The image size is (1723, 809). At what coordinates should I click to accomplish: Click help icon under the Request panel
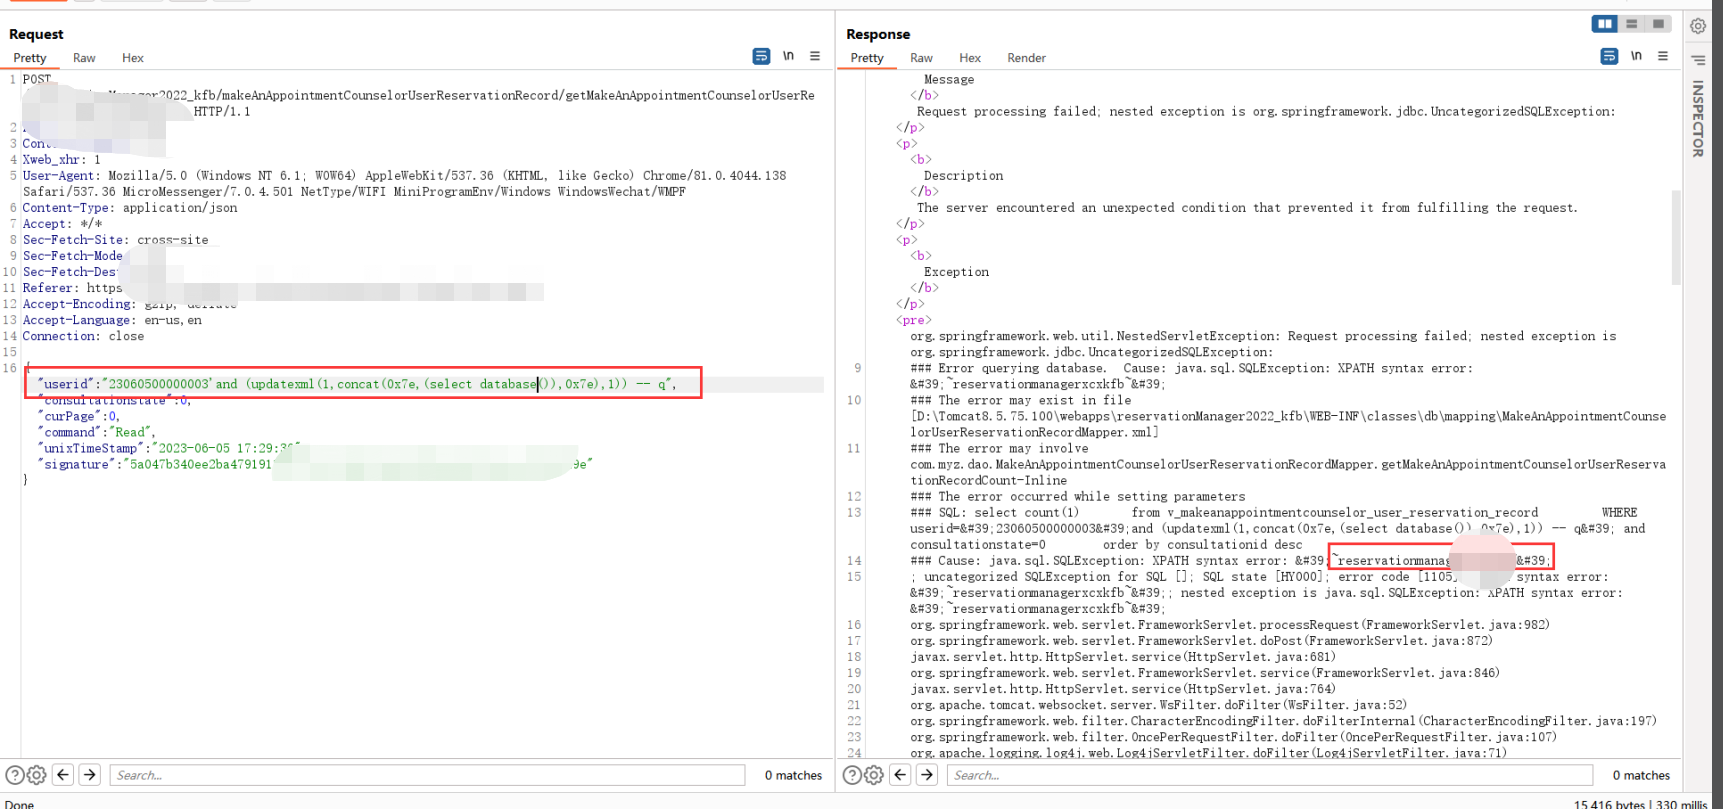point(15,775)
